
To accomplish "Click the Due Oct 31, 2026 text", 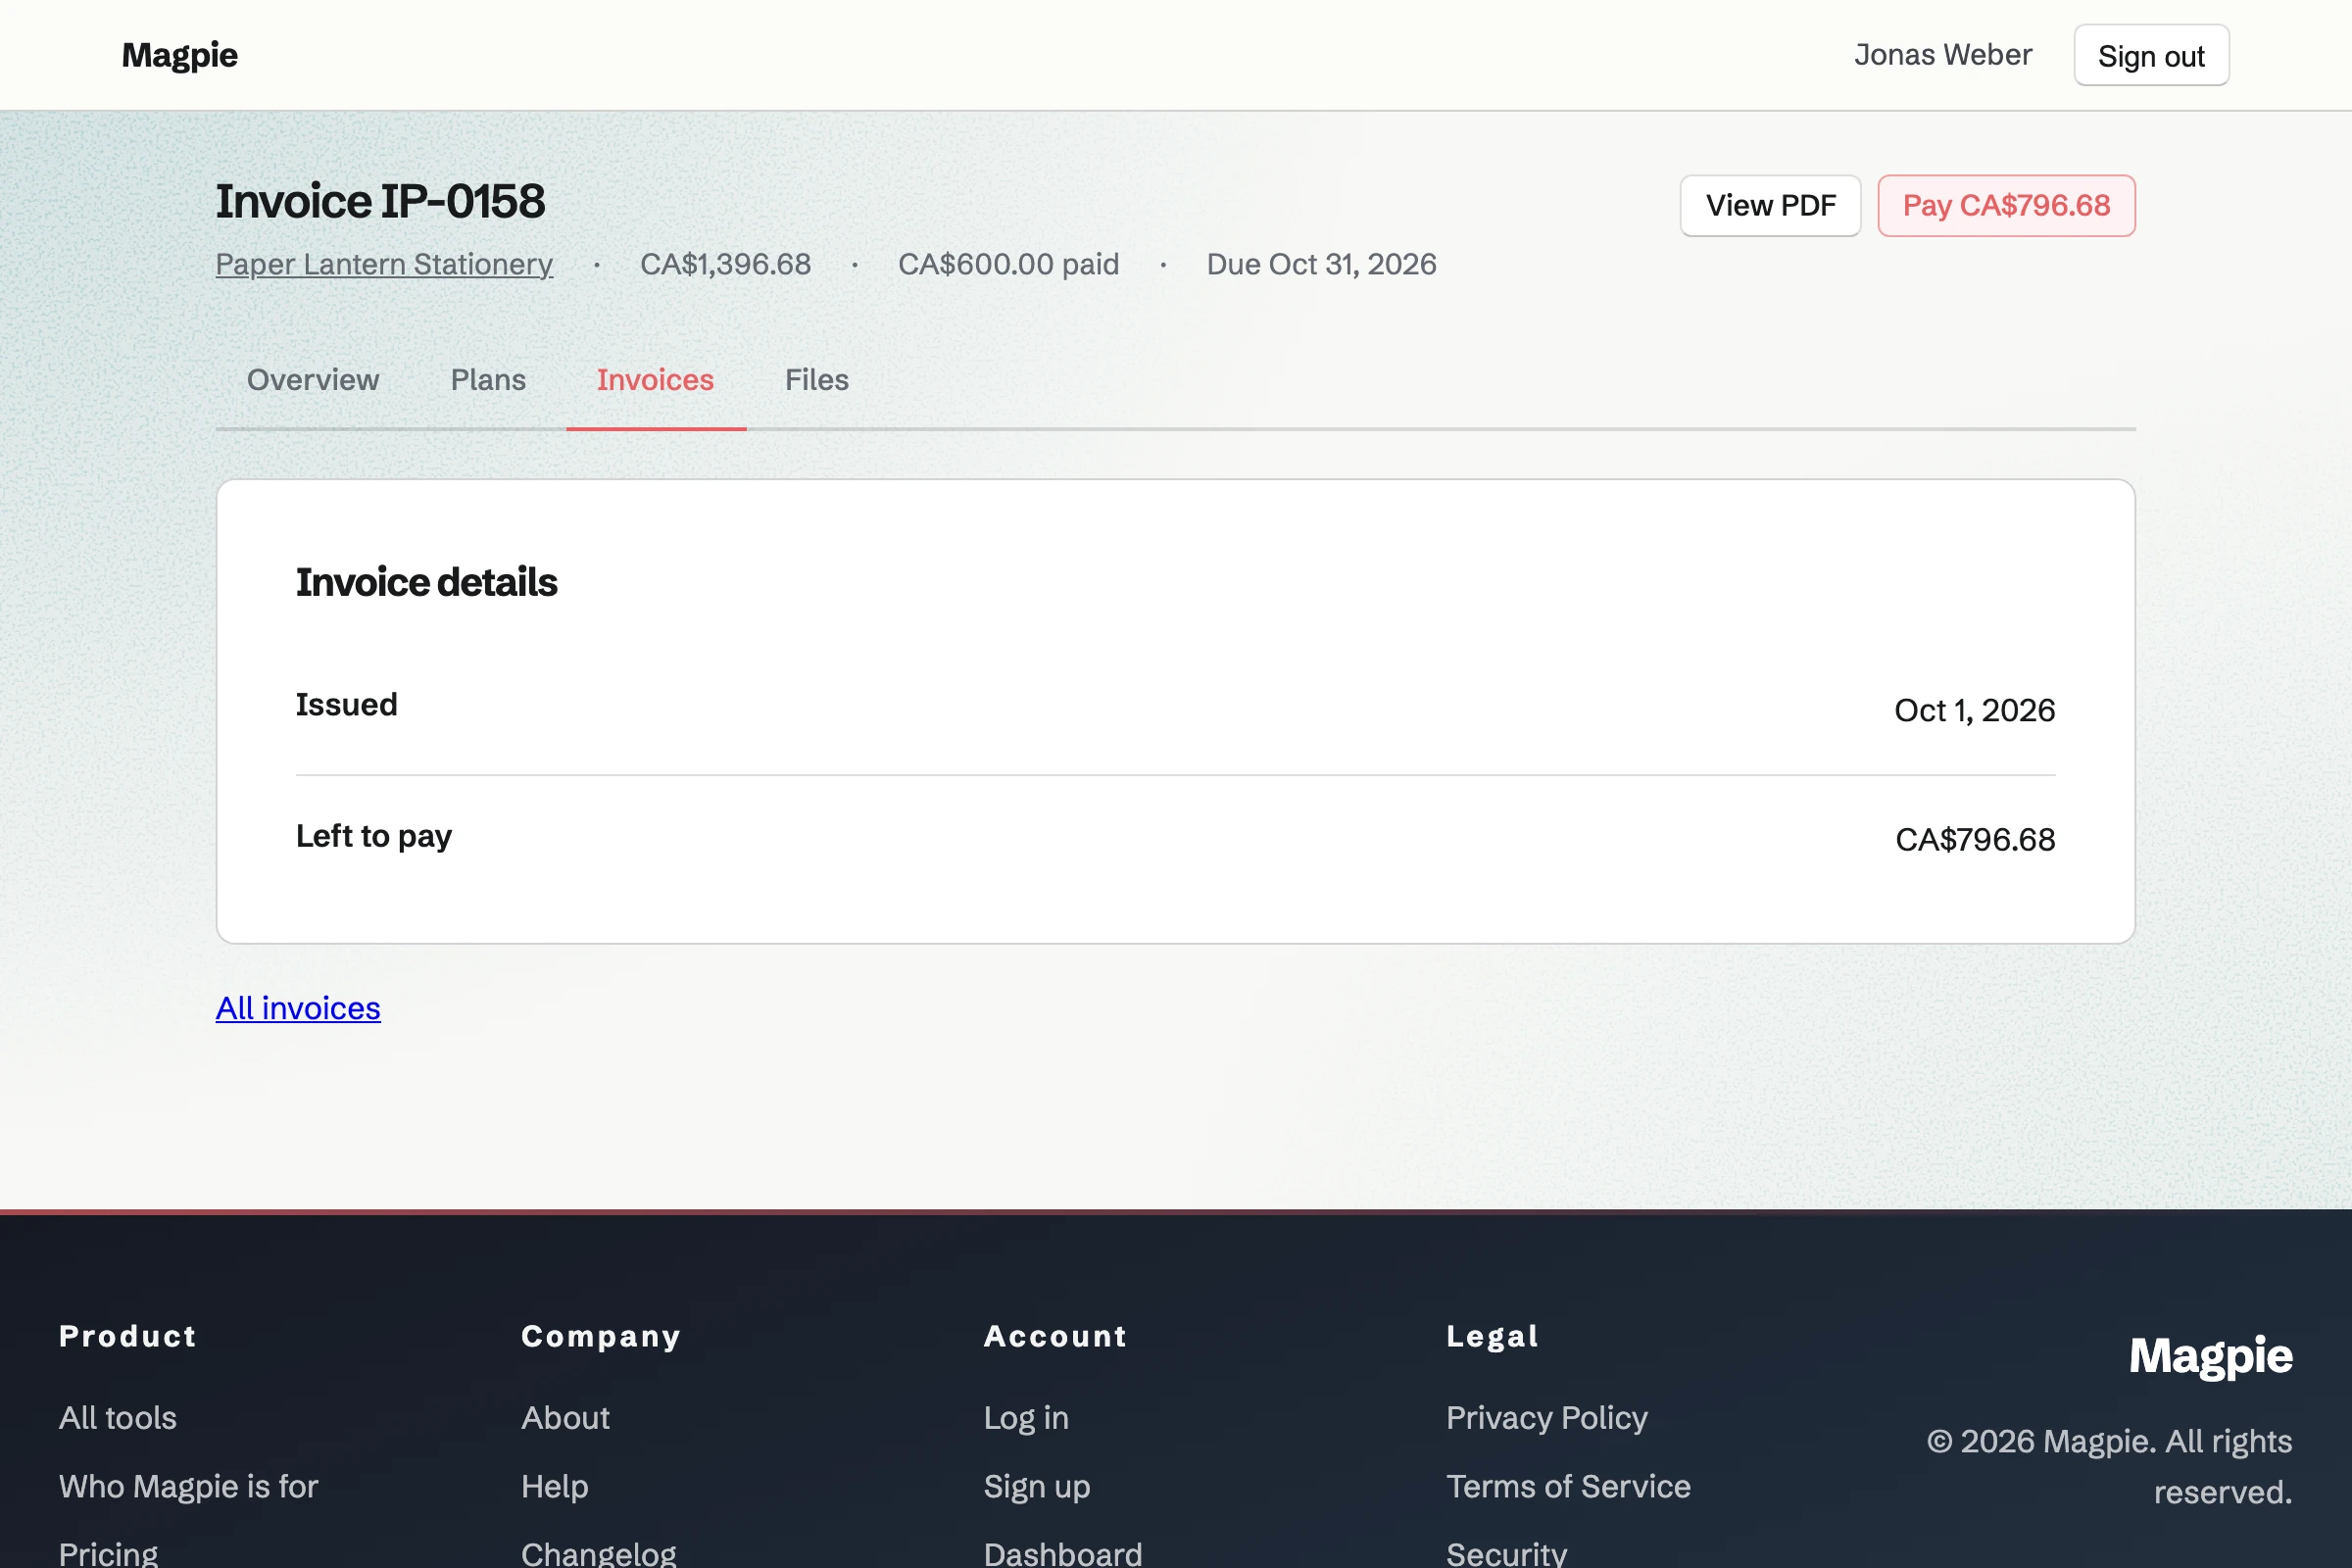I will tap(1321, 264).
